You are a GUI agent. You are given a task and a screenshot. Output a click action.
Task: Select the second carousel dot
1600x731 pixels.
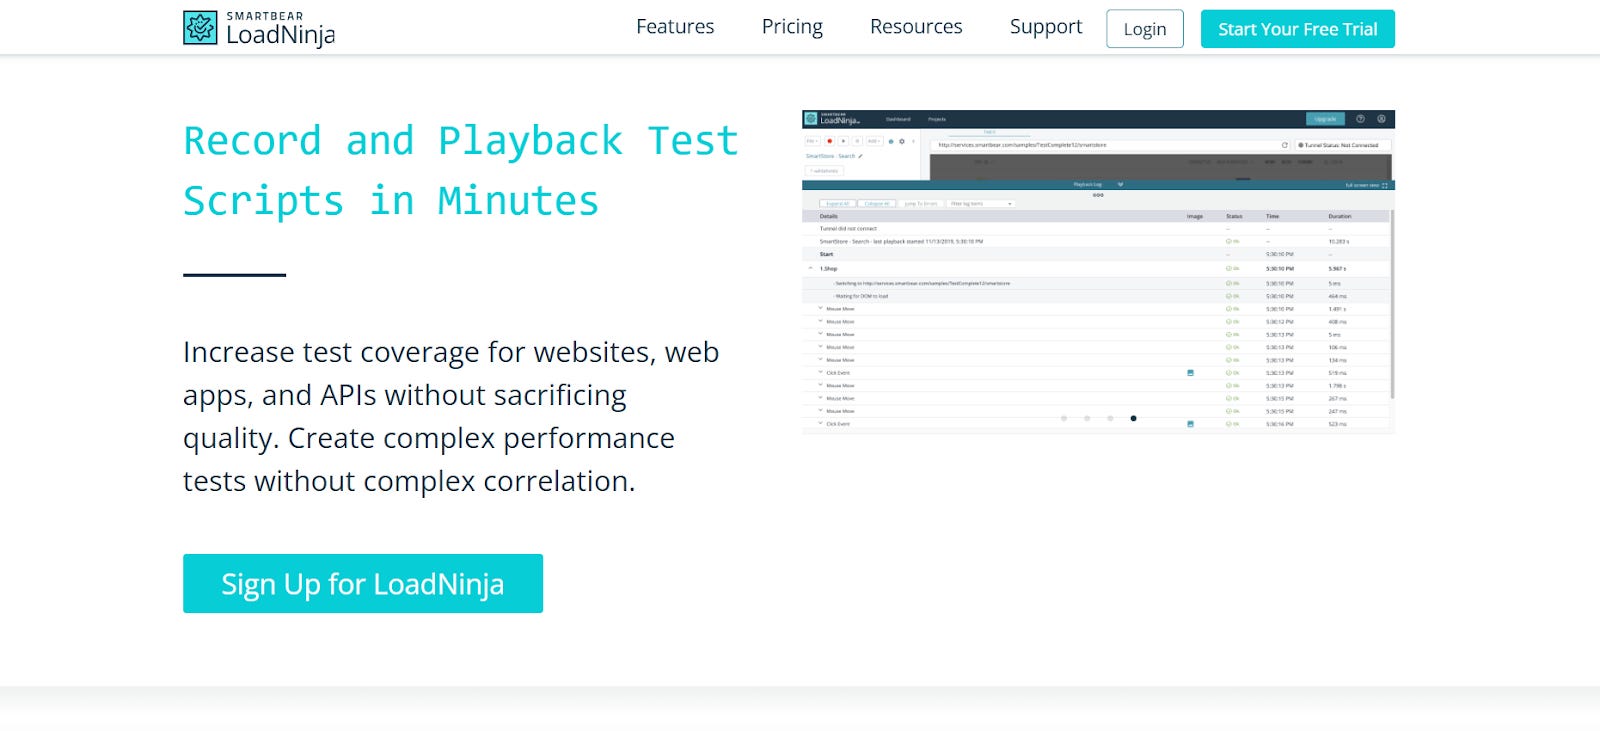[x=1087, y=418]
